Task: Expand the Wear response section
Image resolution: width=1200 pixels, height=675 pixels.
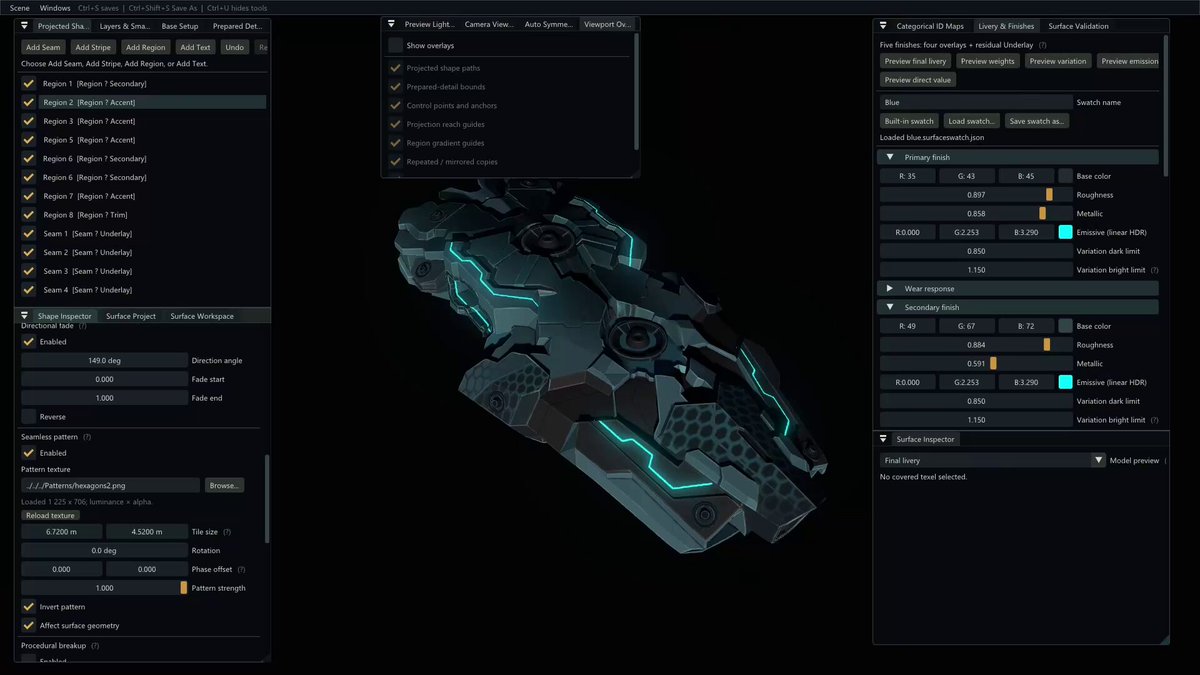Action: pos(890,289)
